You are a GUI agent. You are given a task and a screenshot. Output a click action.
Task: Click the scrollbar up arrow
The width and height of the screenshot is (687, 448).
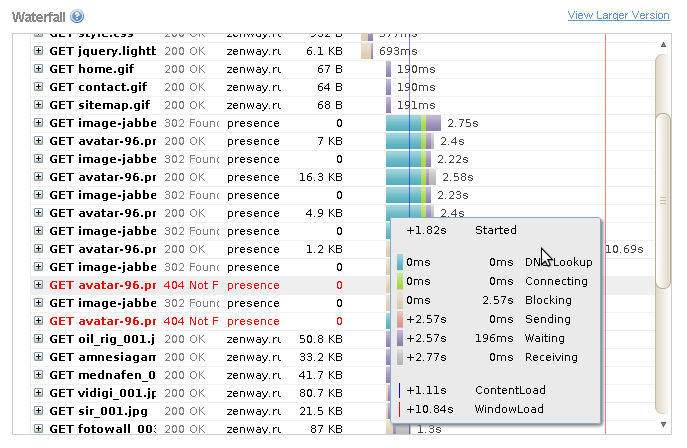coord(663,44)
